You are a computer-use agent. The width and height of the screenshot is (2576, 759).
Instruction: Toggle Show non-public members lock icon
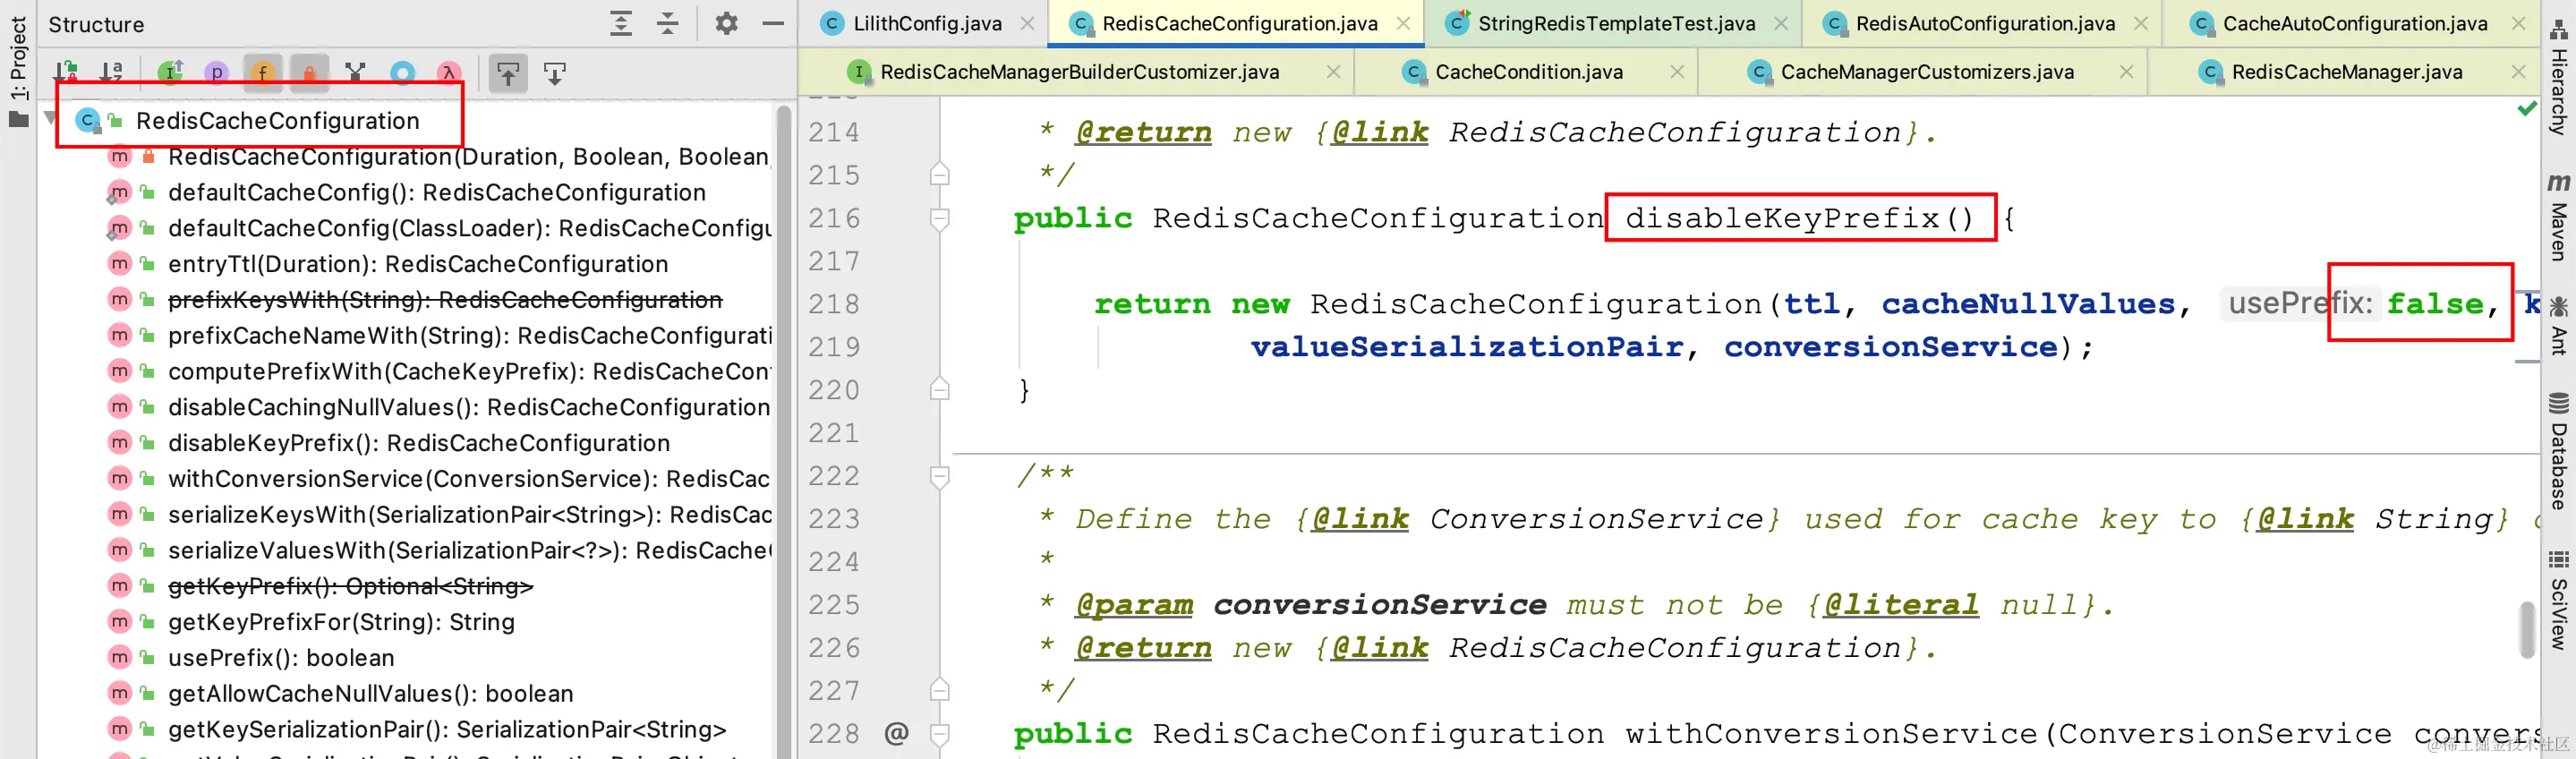(309, 72)
